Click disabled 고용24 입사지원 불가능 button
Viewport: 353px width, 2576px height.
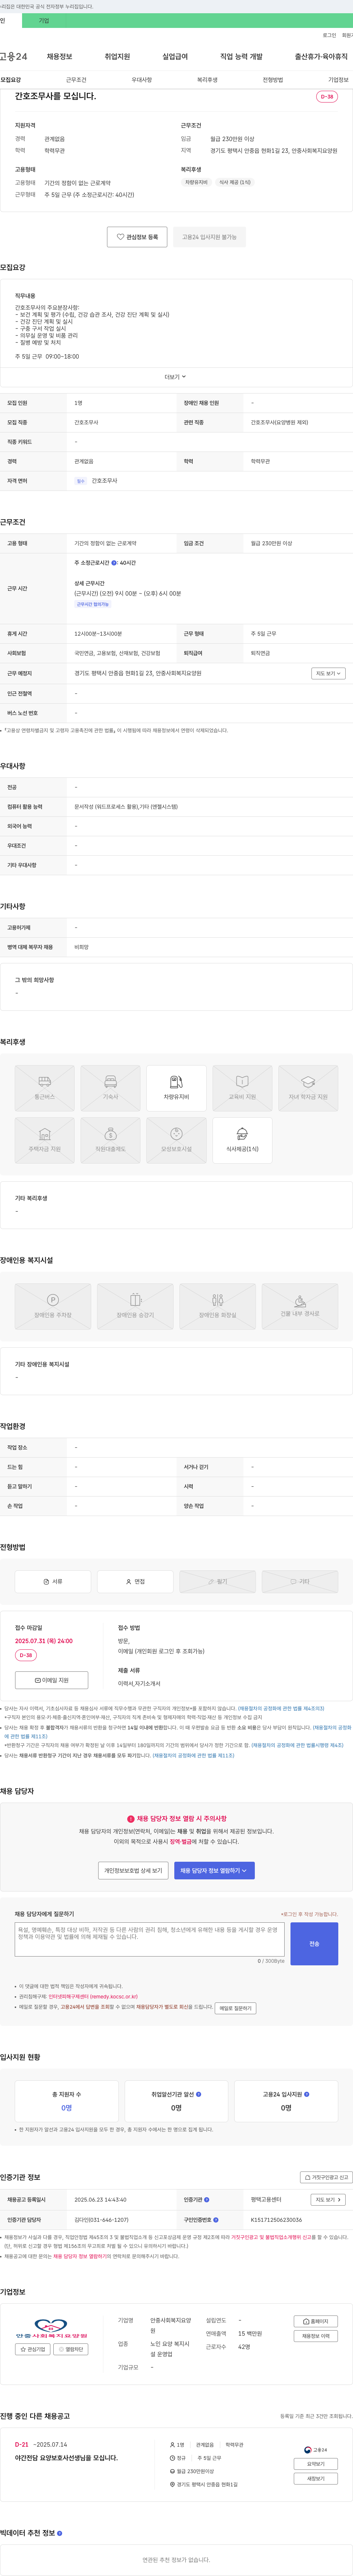tap(209, 237)
